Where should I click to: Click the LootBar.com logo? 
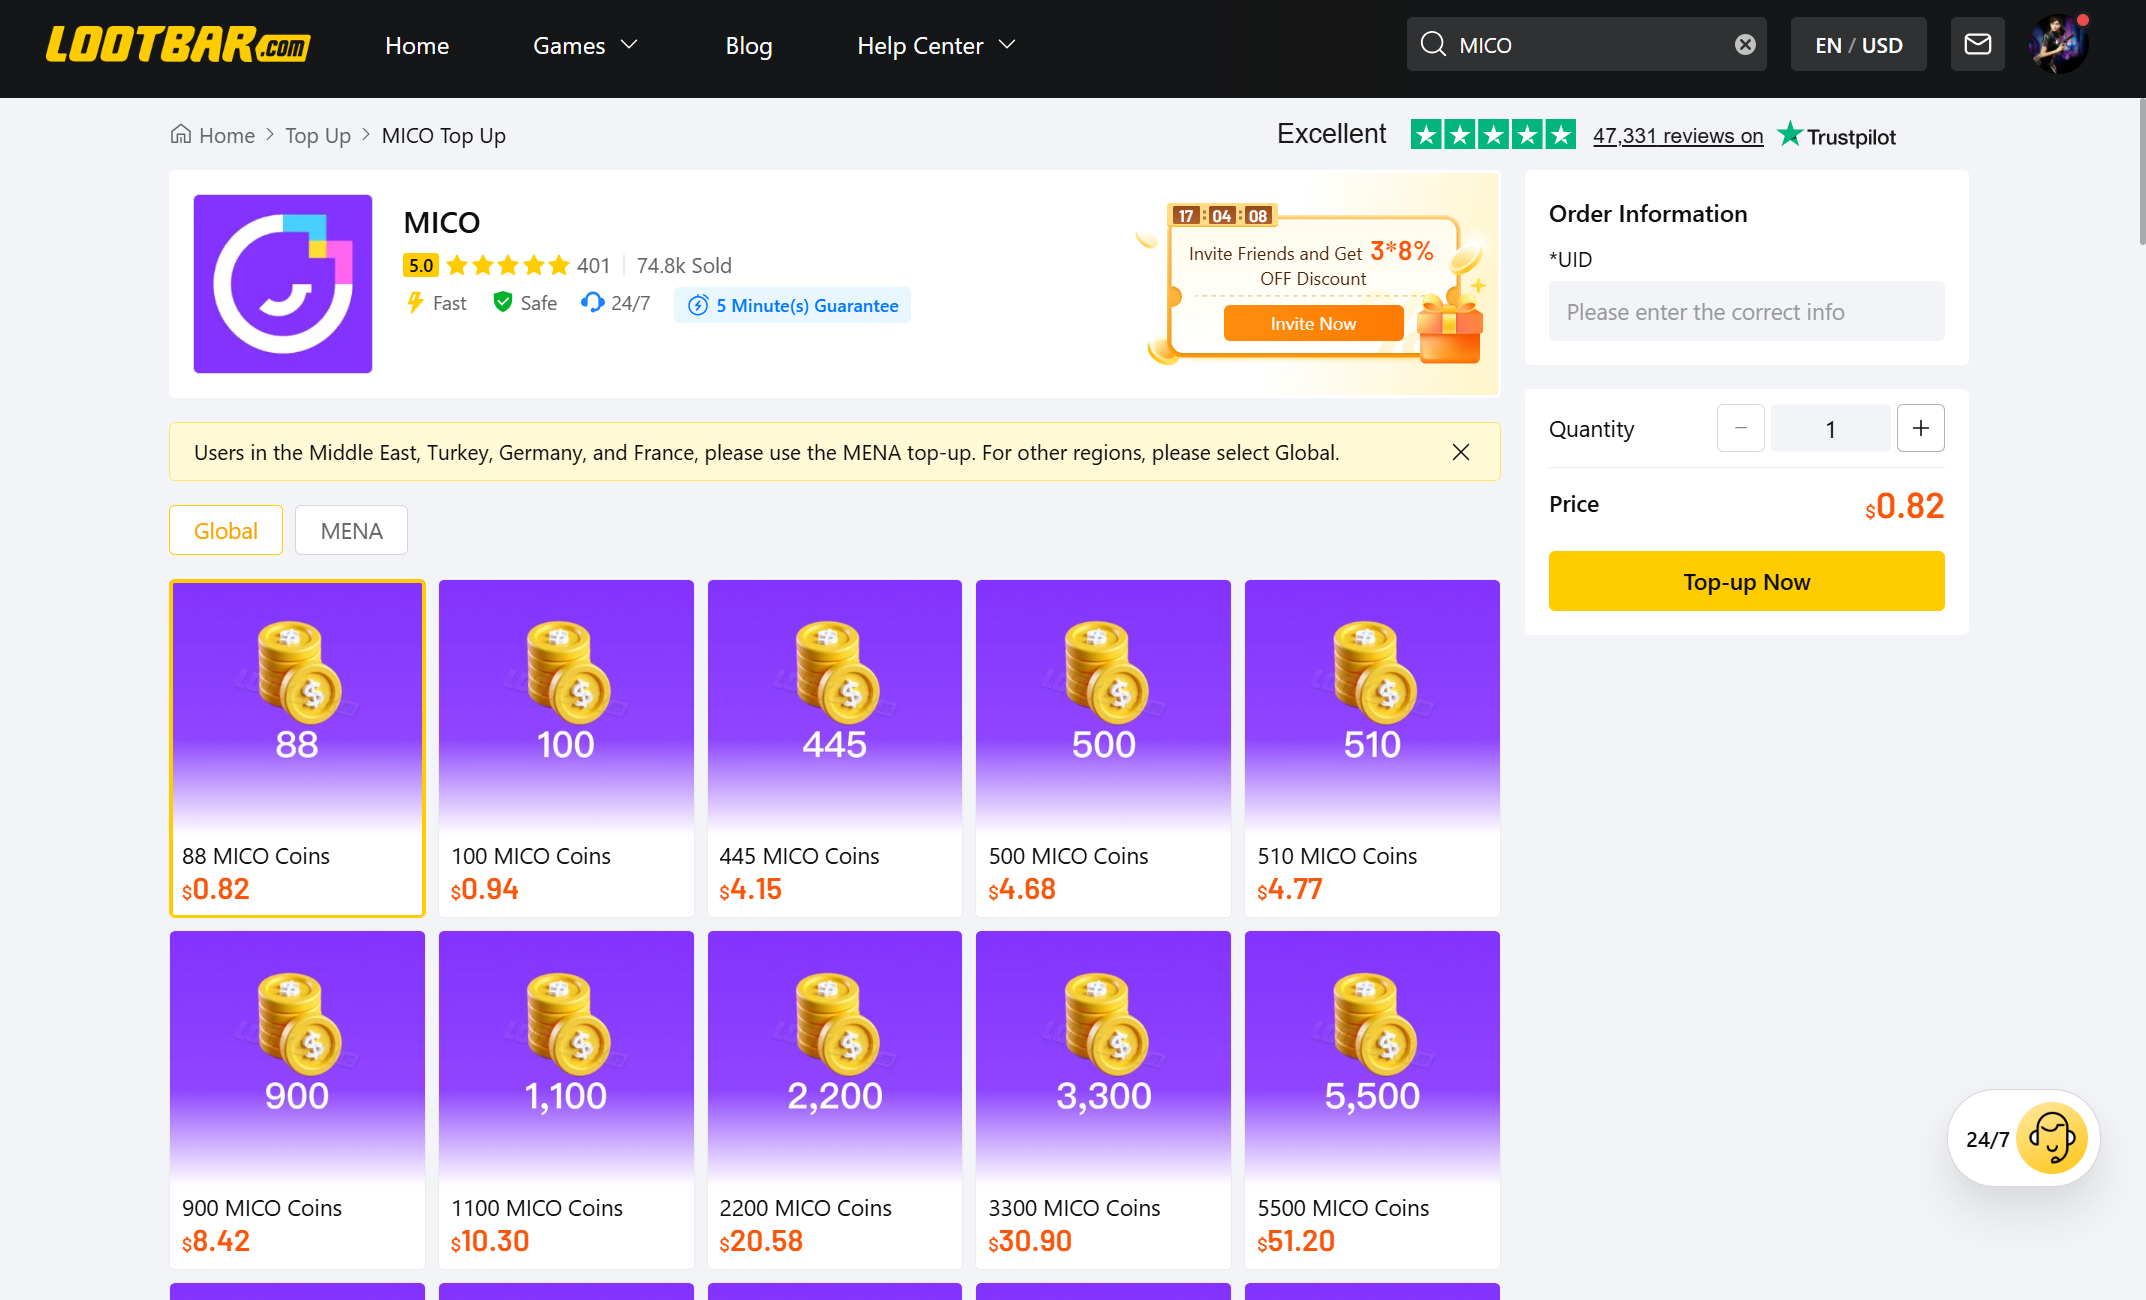(178, 45)
